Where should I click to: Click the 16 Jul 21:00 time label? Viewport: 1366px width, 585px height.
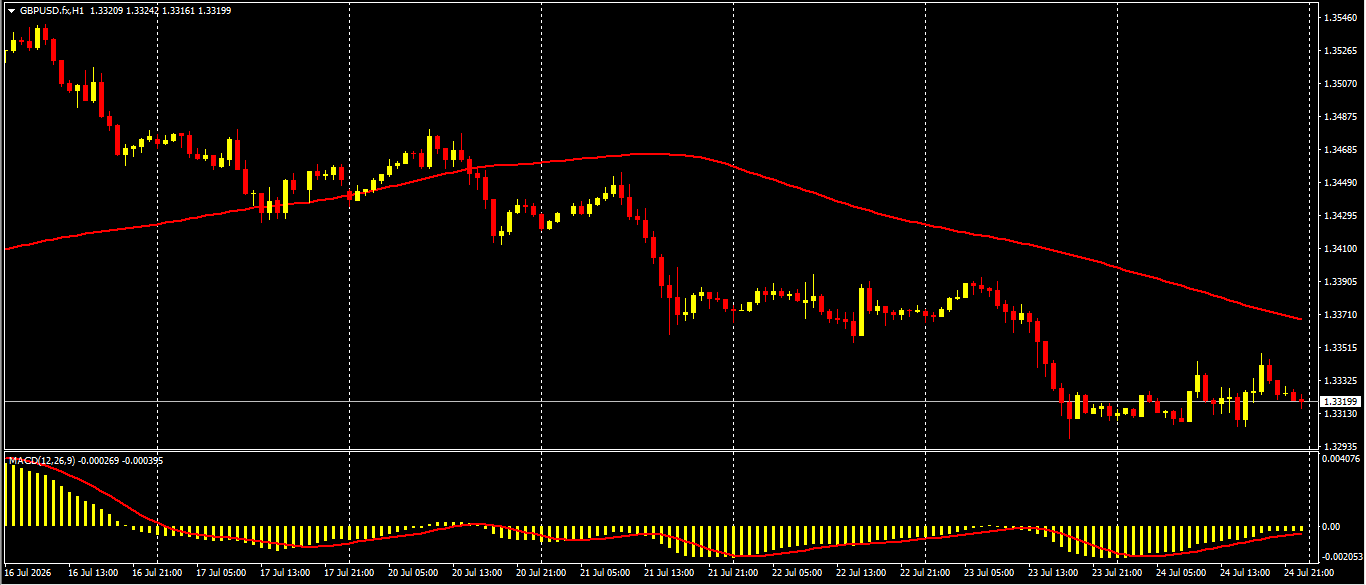click(157, 573)
